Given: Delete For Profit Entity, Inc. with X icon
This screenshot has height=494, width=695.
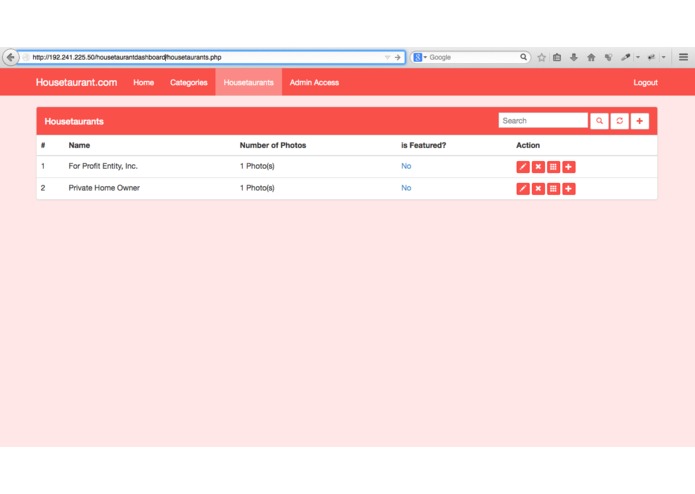Looking at the screenshot, I should coord(538,167).
